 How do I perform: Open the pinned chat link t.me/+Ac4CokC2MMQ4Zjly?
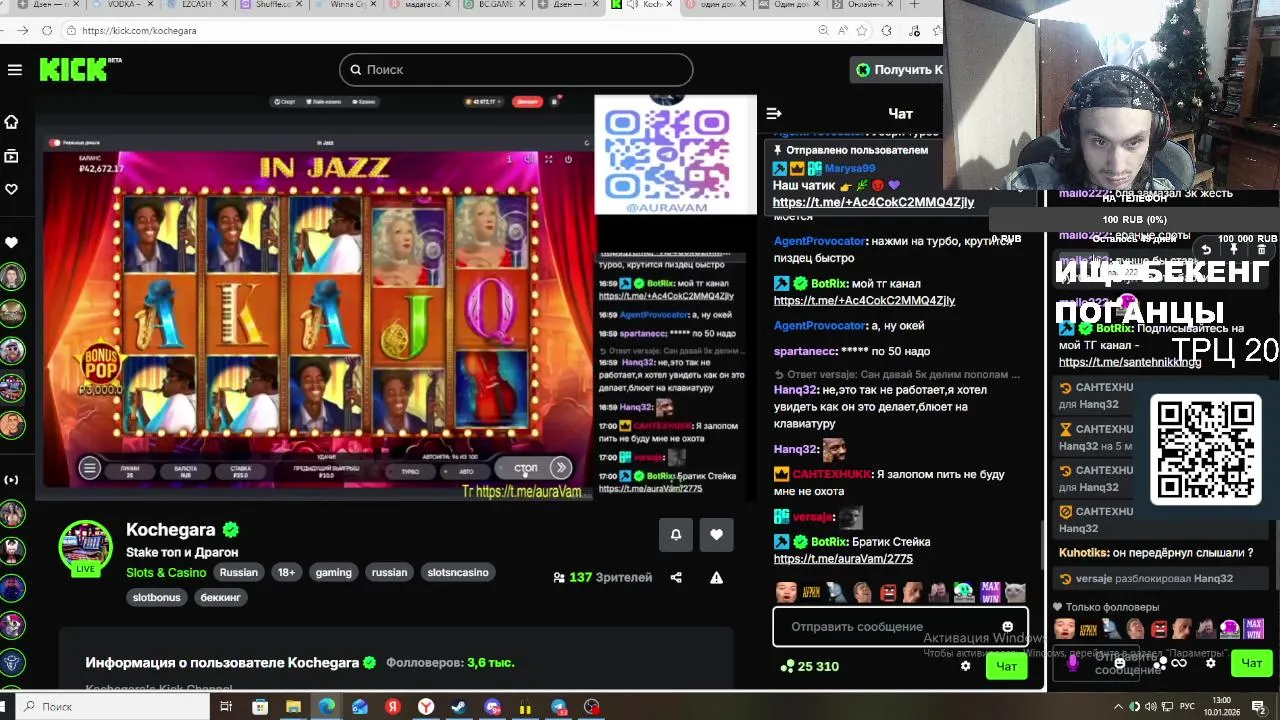click(873, 202)
